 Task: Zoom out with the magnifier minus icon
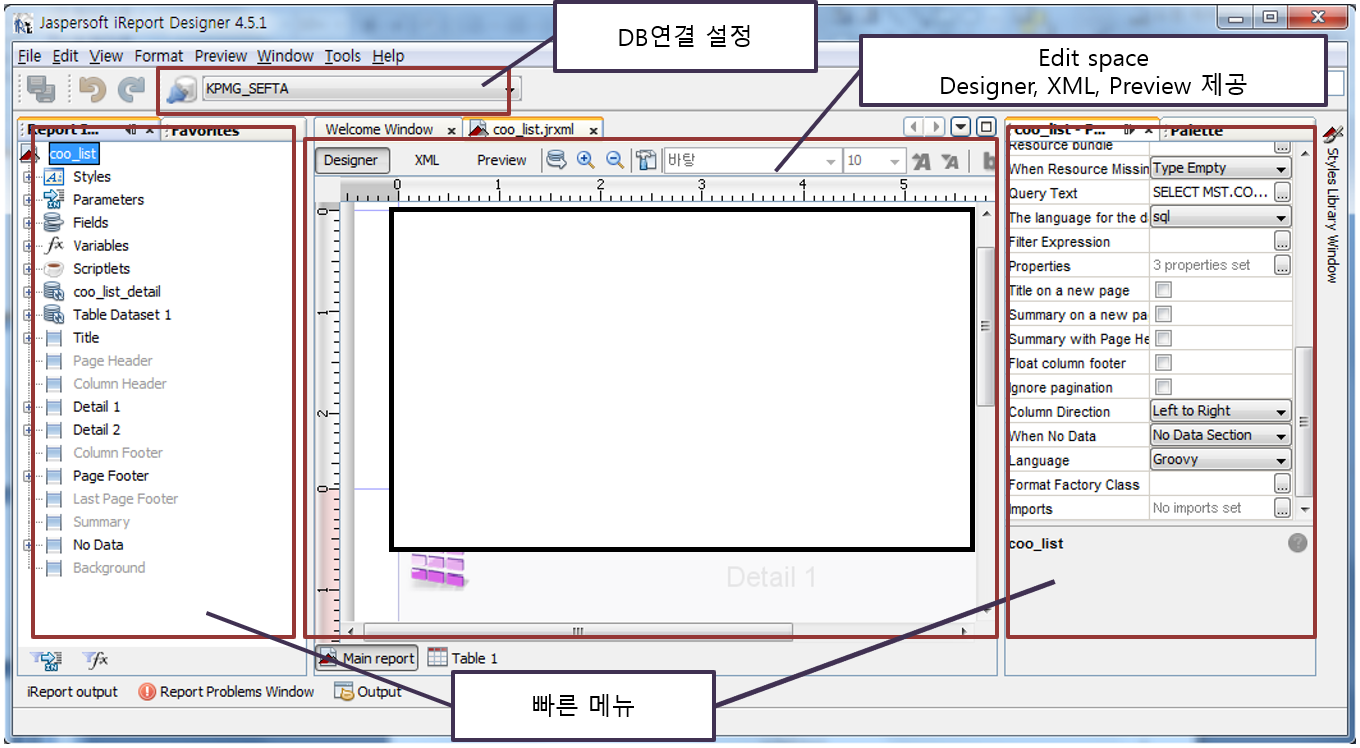615,160
